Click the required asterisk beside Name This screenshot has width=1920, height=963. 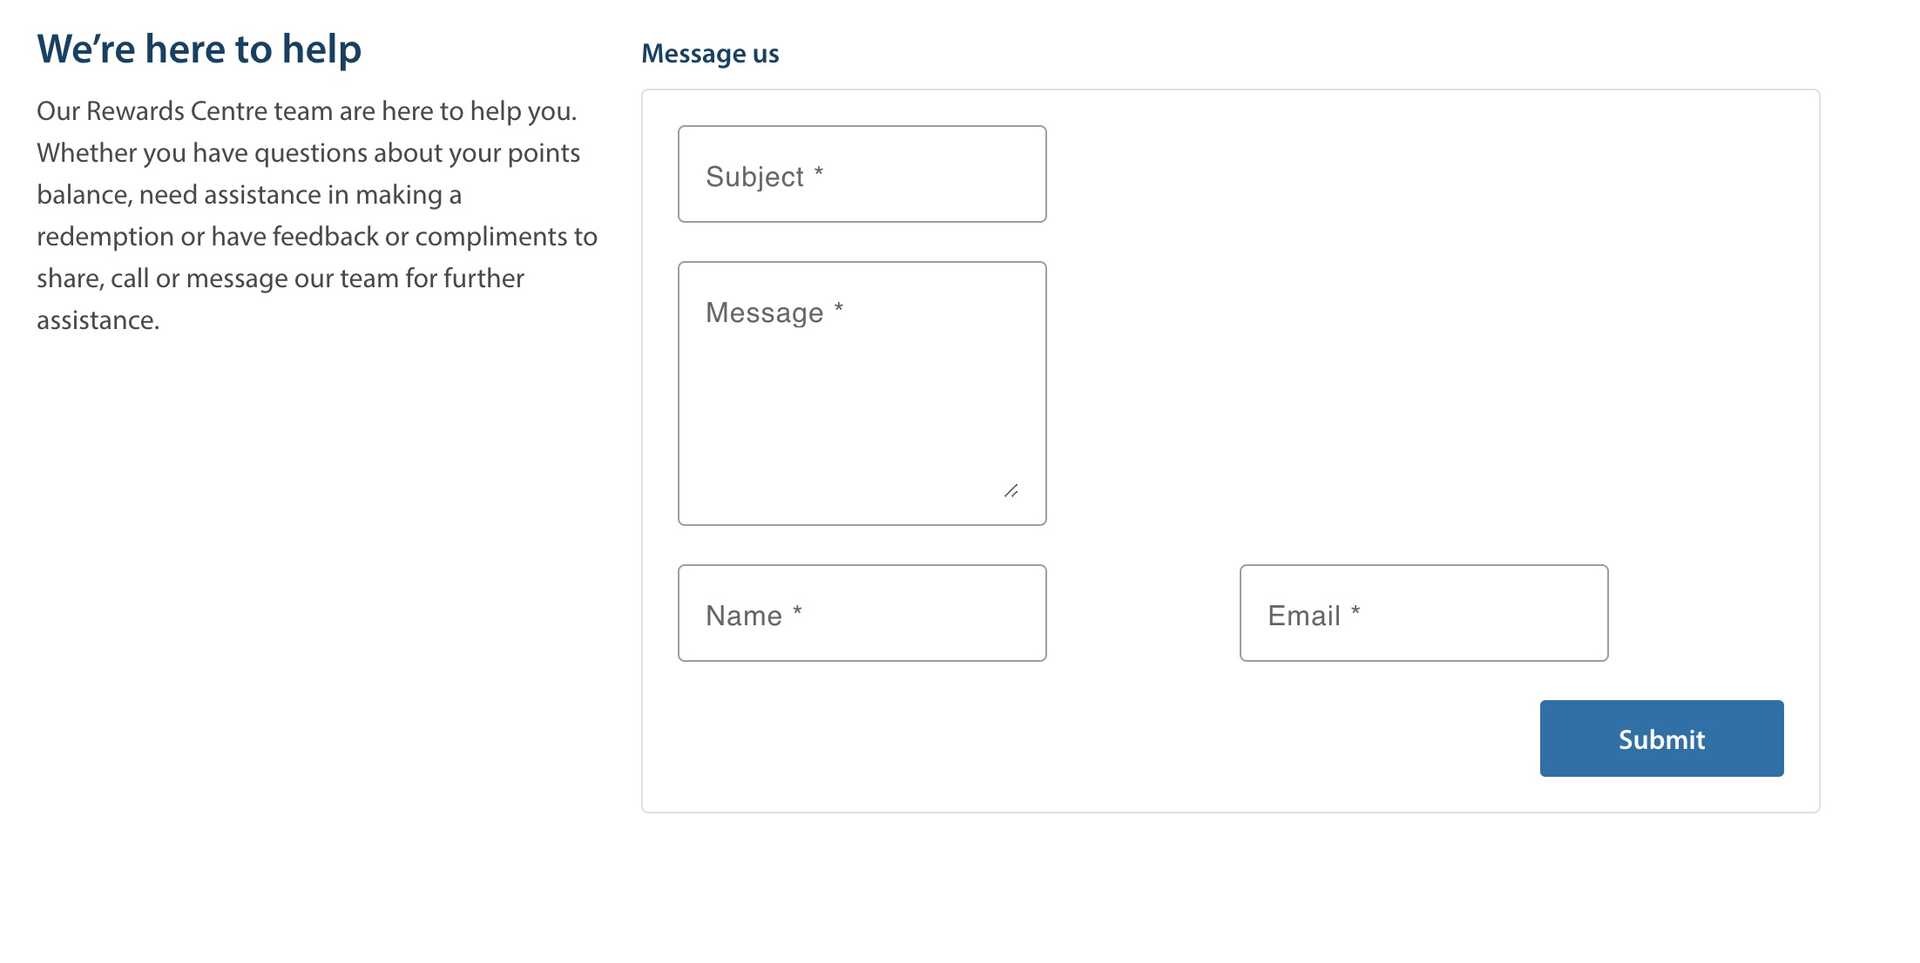[x=797, y=612]
